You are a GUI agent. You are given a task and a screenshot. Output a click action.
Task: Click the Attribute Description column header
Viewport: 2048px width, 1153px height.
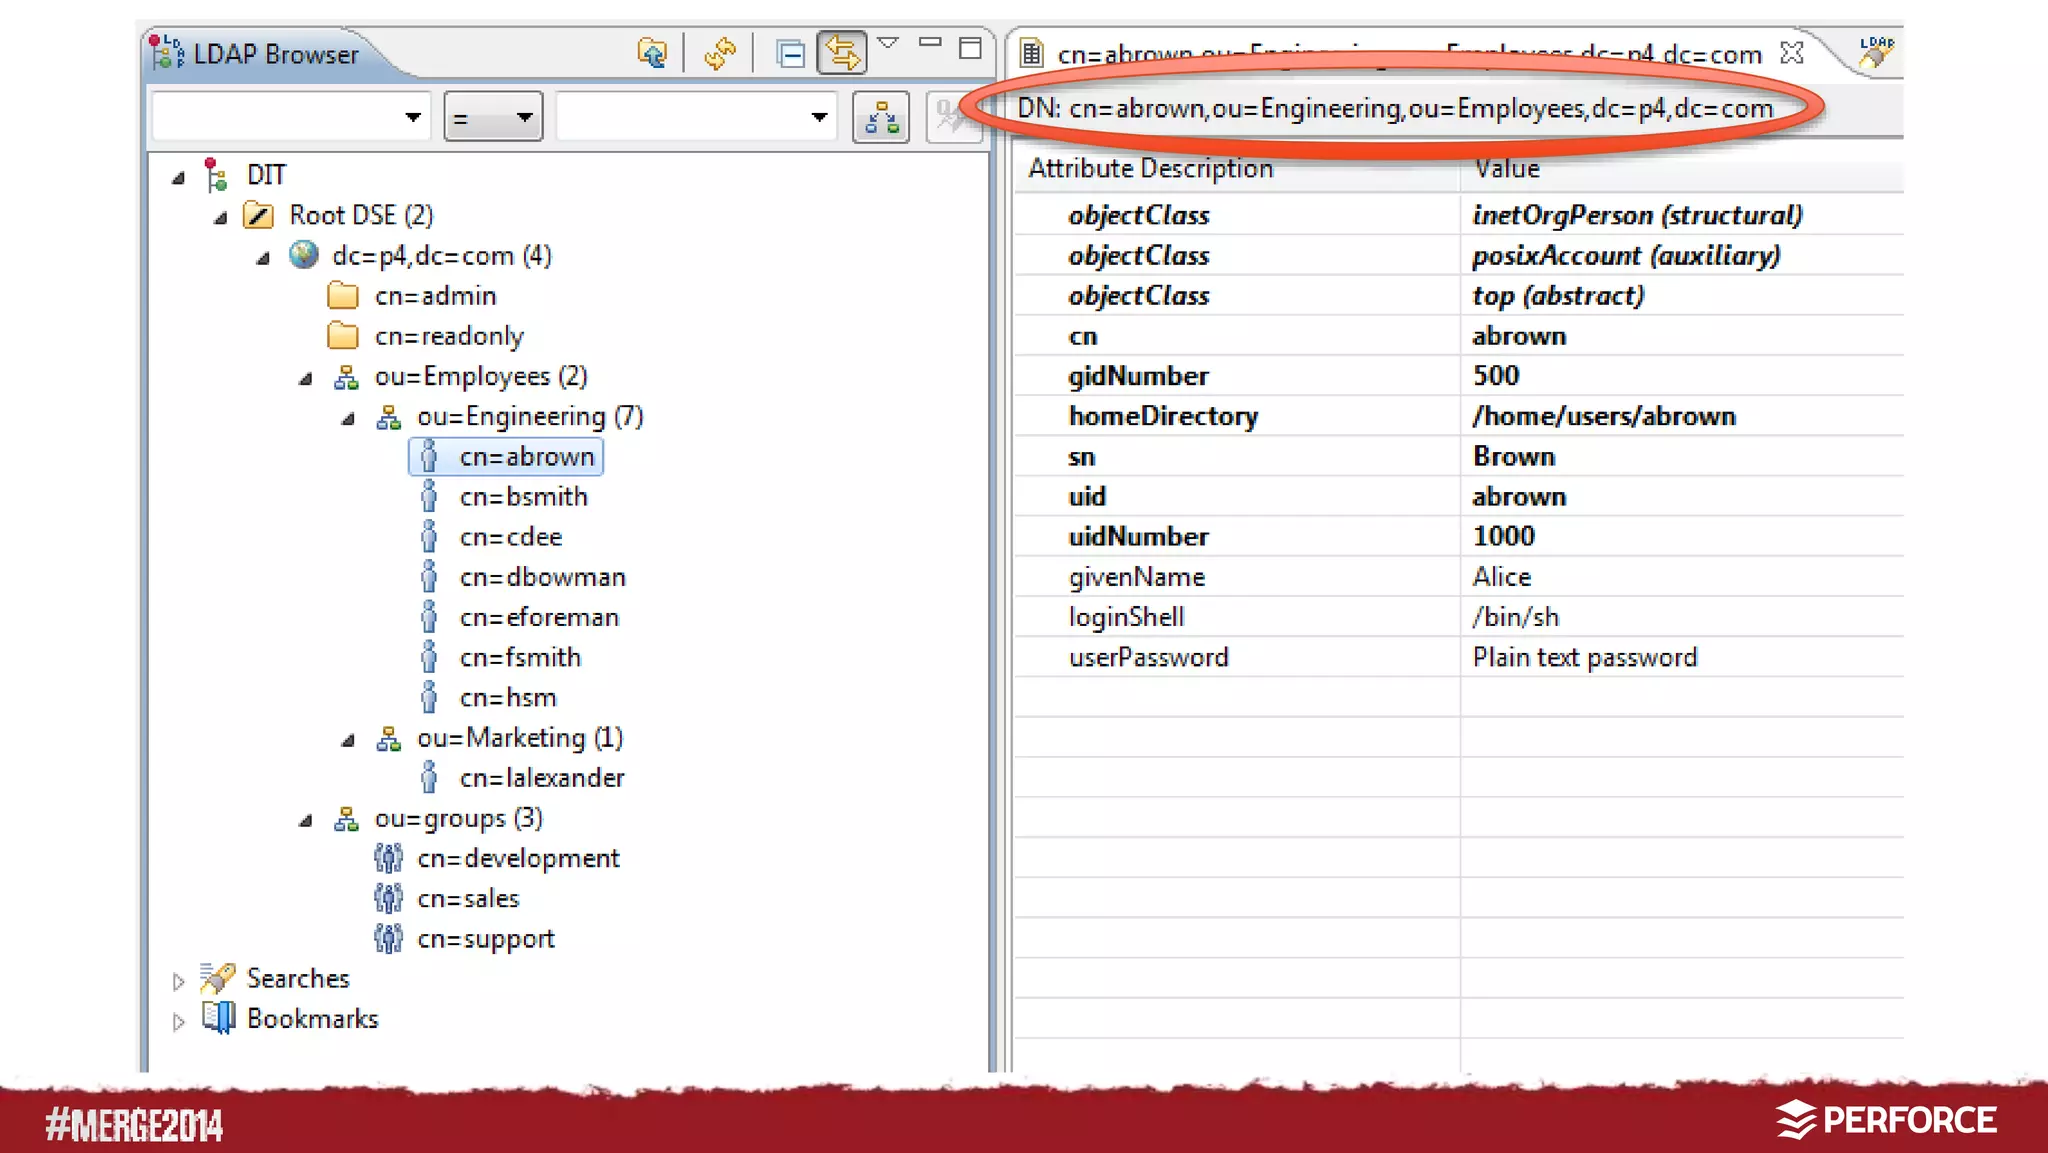click(x=1150, y=169)
